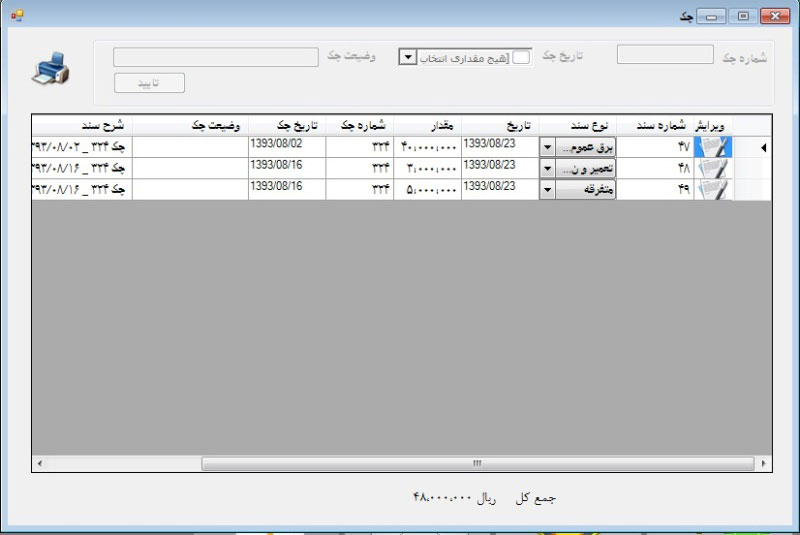Click the application icon in title bar
Viewport: 800px width, 535px height.
(x=17, y=16)
